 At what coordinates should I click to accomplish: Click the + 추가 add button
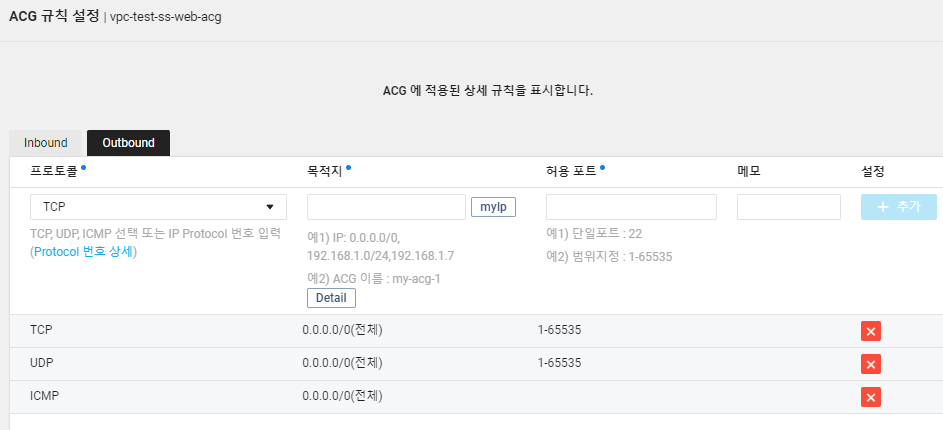[x=898, y=207]
